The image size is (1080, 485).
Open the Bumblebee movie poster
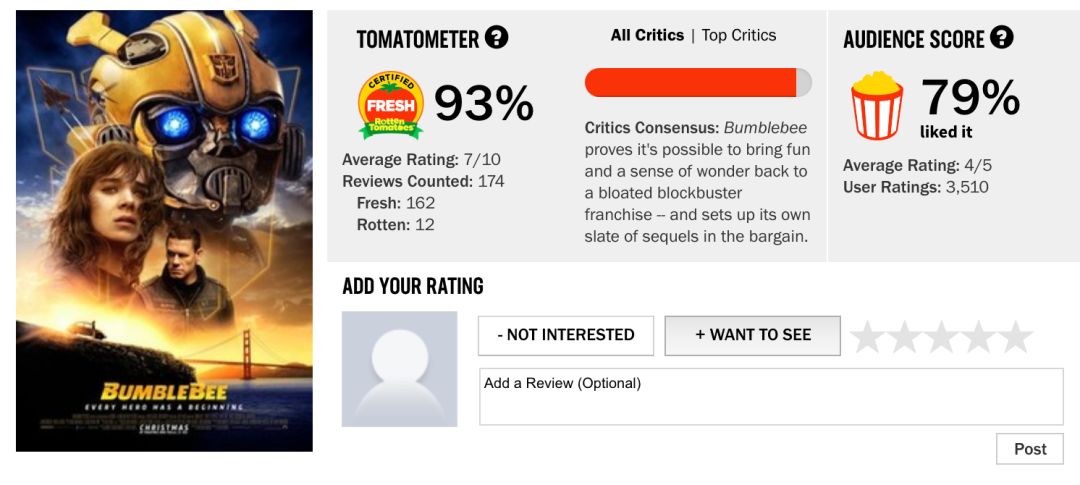165,231
